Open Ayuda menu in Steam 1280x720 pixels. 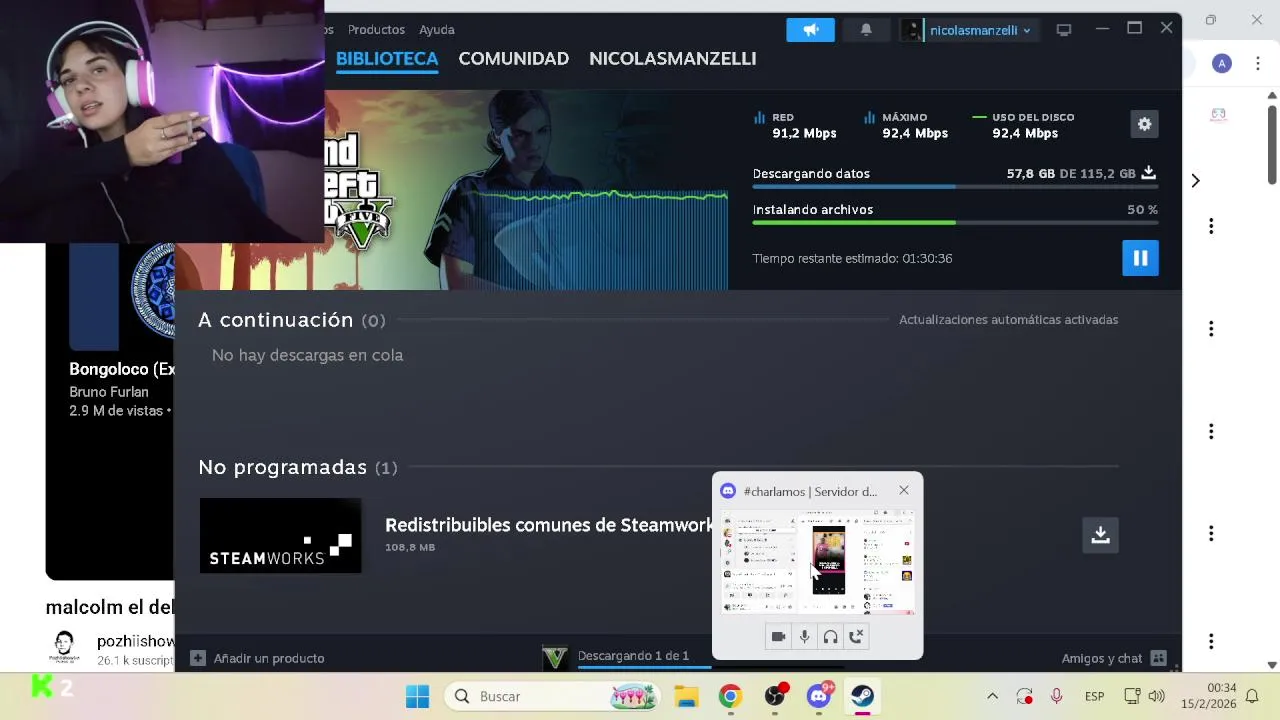[x=437, y=30]
